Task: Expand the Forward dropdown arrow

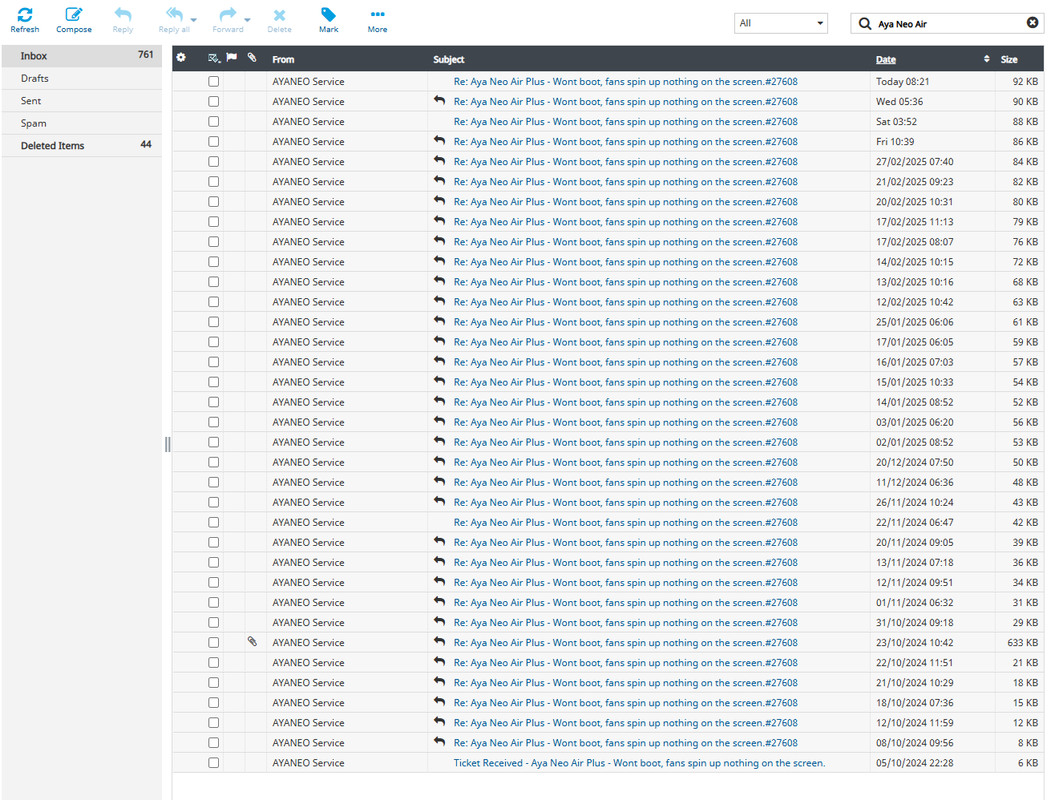Action: [247, 20]
